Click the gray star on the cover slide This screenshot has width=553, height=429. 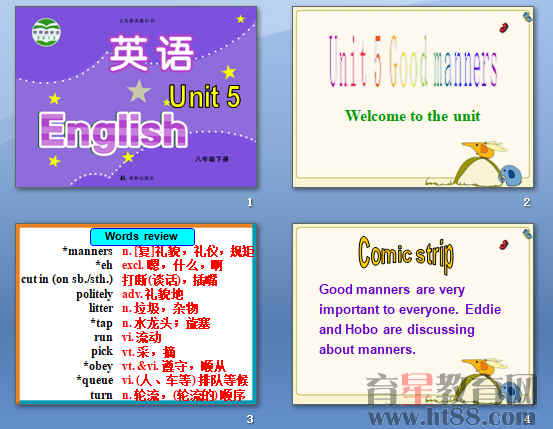point(139,91)
